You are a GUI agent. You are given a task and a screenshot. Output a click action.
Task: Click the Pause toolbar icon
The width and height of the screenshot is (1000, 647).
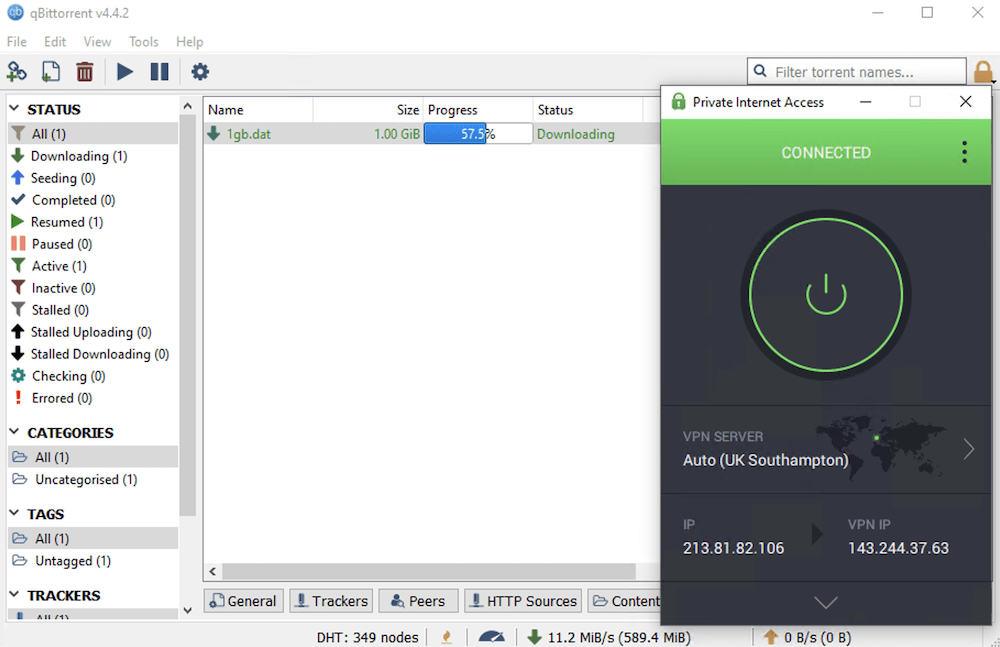(159, 71)
